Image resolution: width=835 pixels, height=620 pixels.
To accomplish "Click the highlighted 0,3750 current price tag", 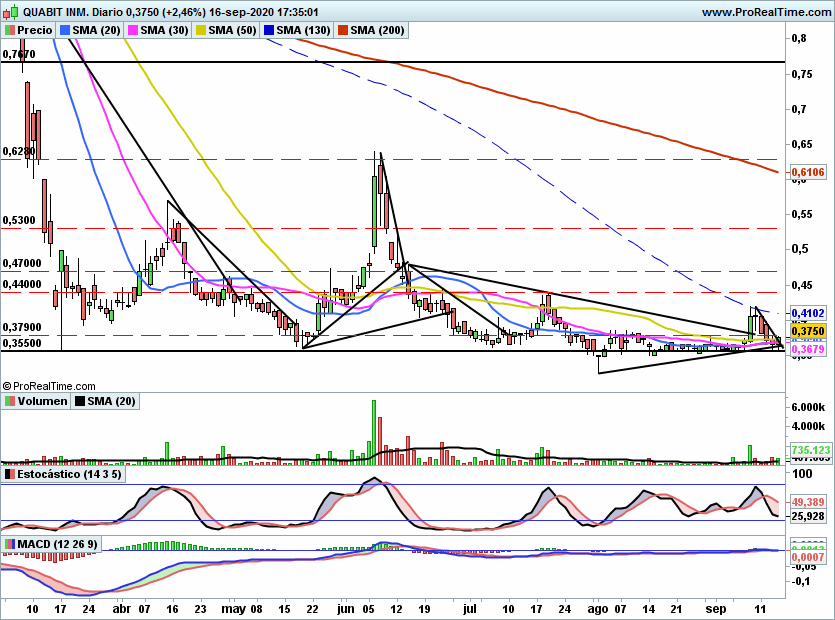I will tap(808, 331).
